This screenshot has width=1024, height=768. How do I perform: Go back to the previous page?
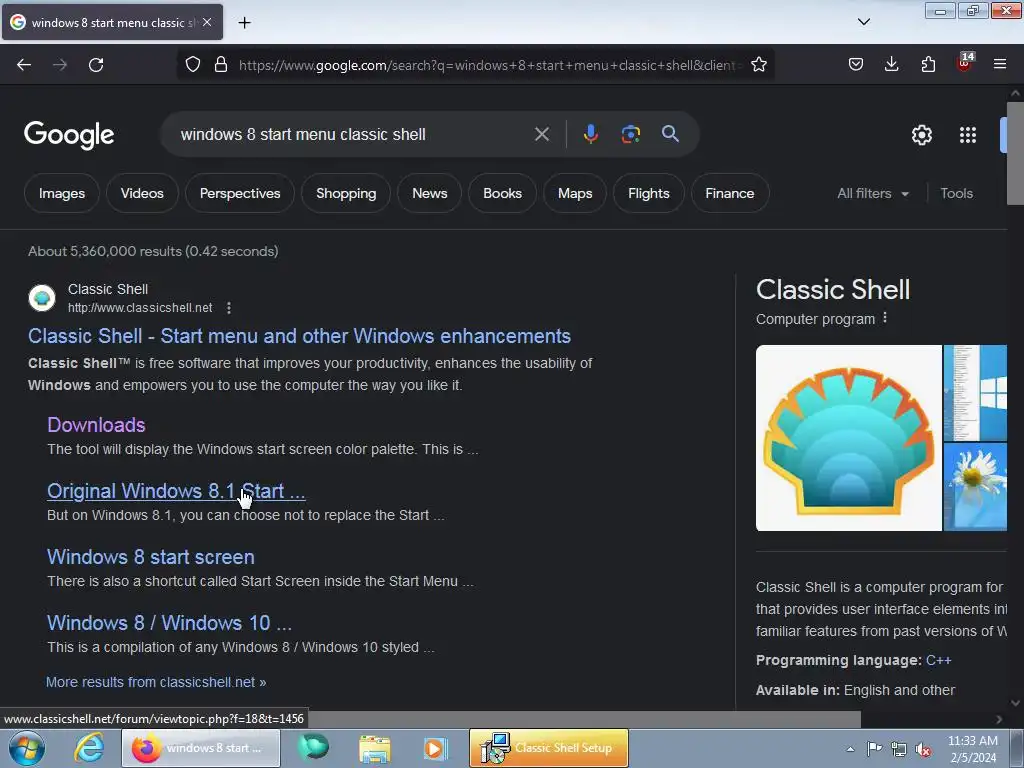click(24, 65)
